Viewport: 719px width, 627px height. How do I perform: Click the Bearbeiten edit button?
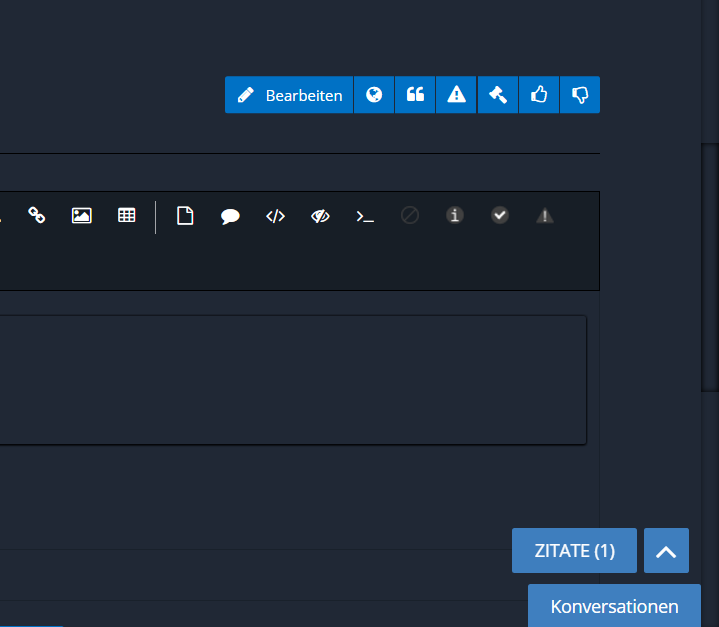click(289, 95)
